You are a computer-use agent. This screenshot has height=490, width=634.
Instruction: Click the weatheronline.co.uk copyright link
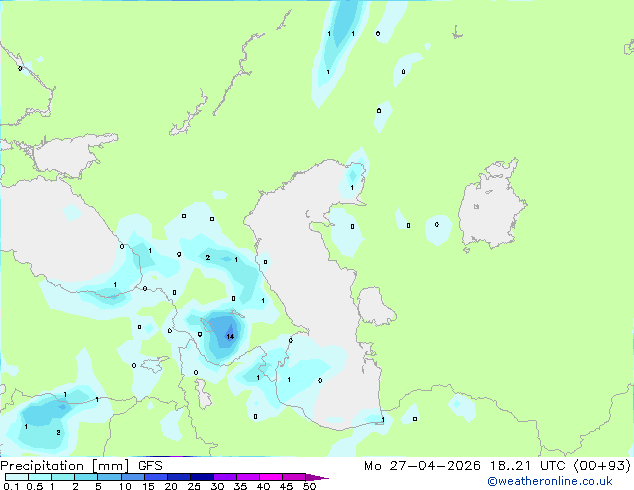[x=550, y=481]
